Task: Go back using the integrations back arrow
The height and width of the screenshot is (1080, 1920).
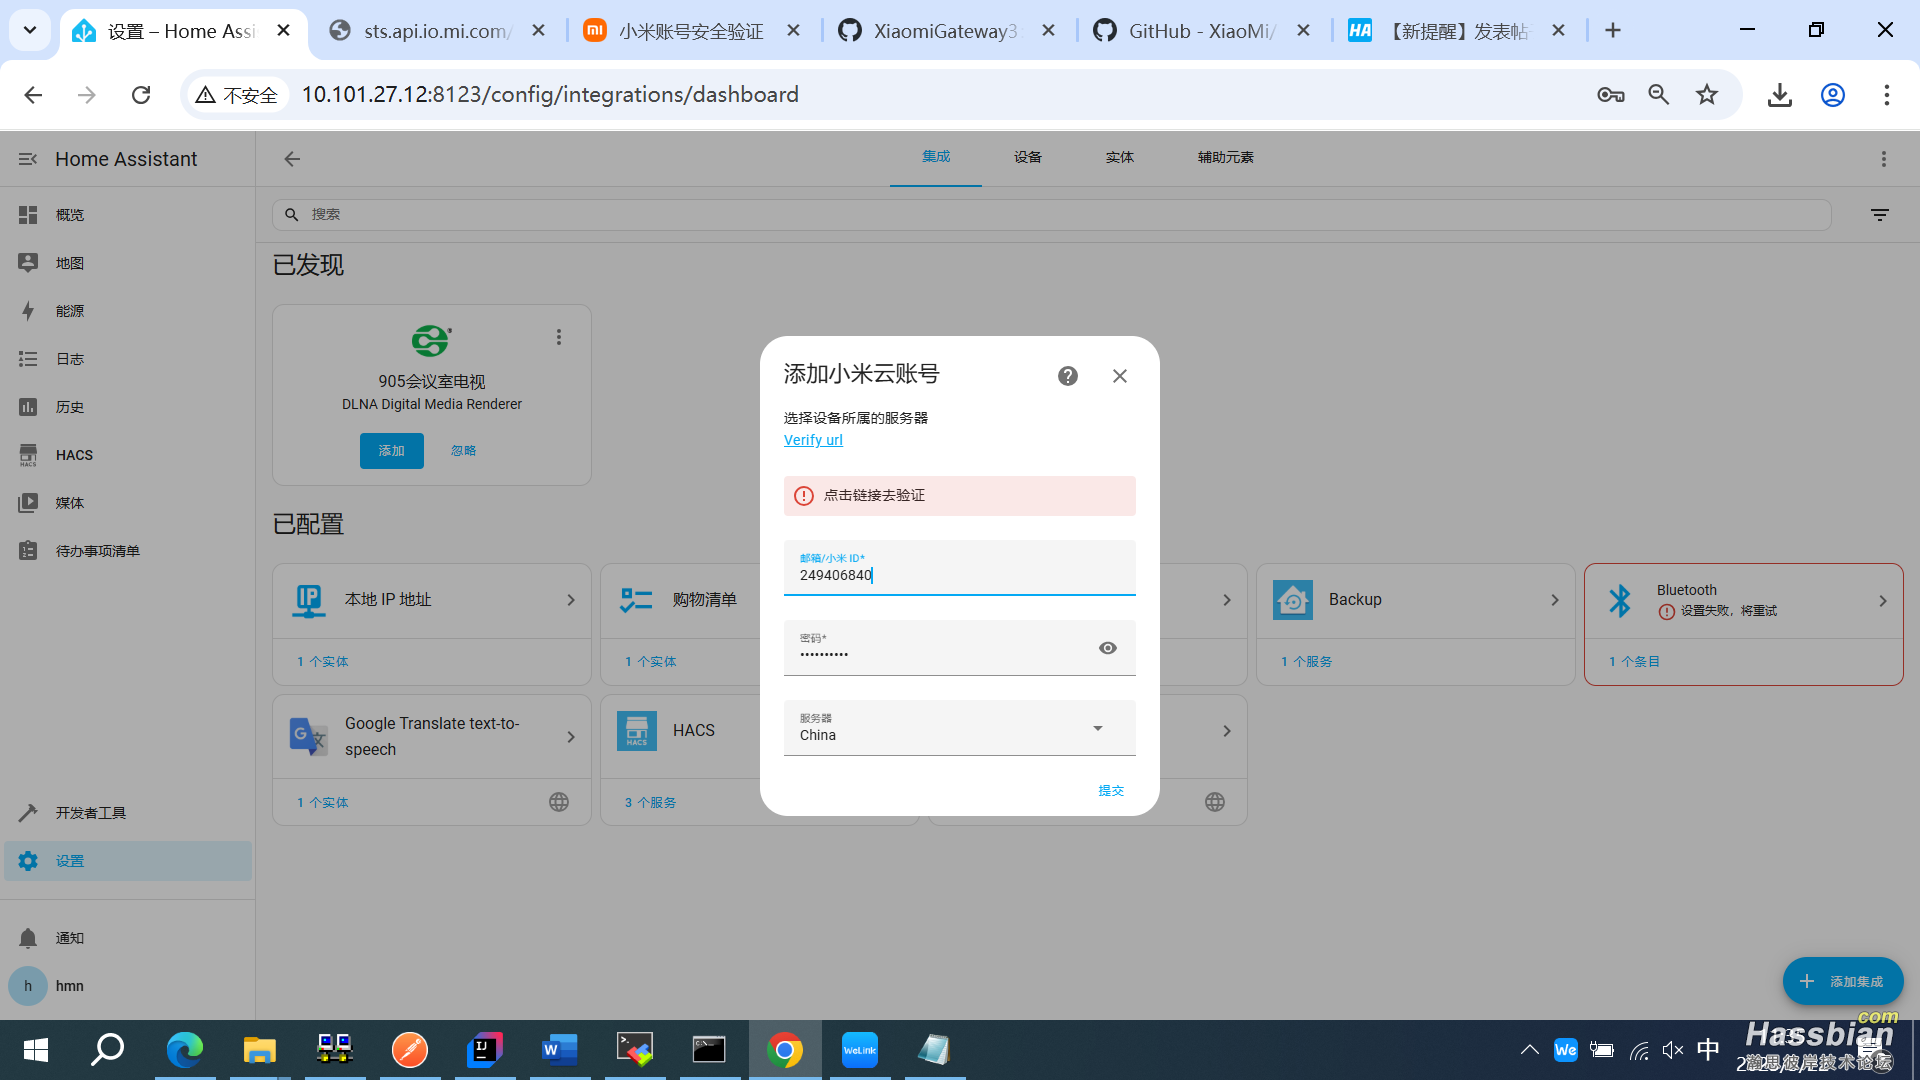Action: click(x=292, y=159)
